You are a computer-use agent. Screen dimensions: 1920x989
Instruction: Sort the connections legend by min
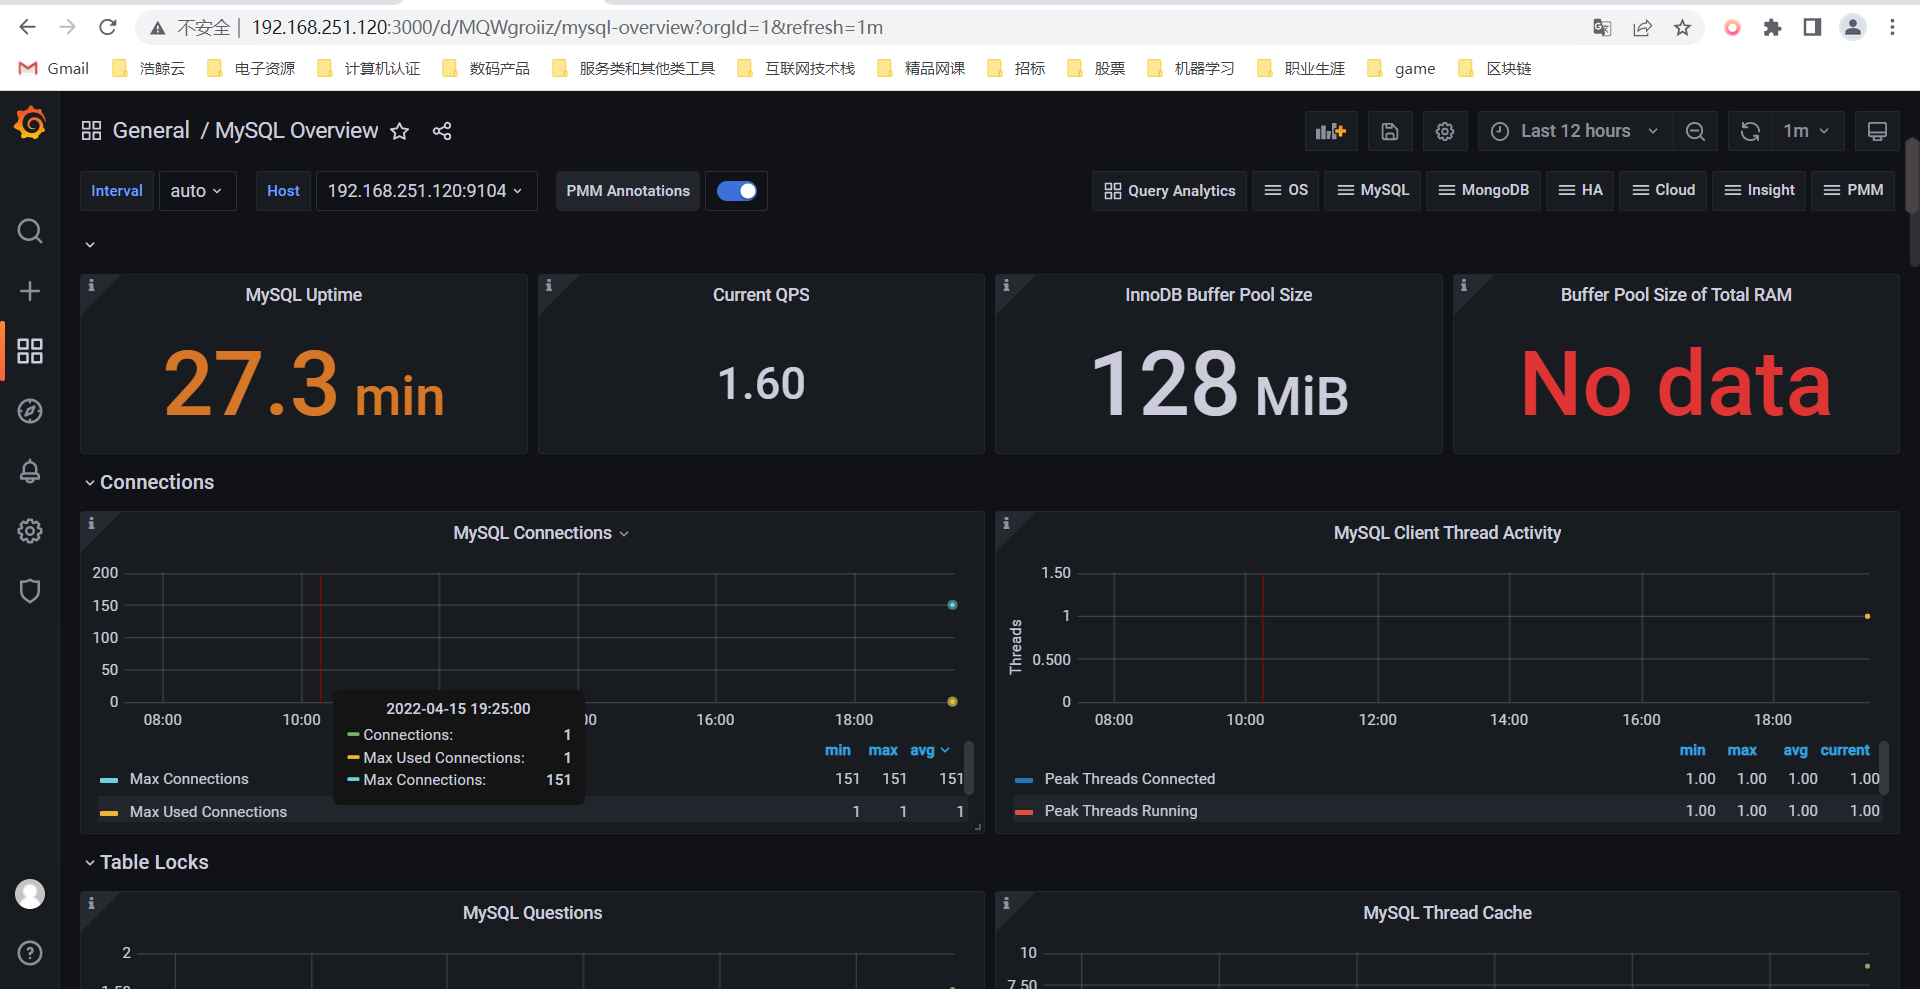[838, 750]
